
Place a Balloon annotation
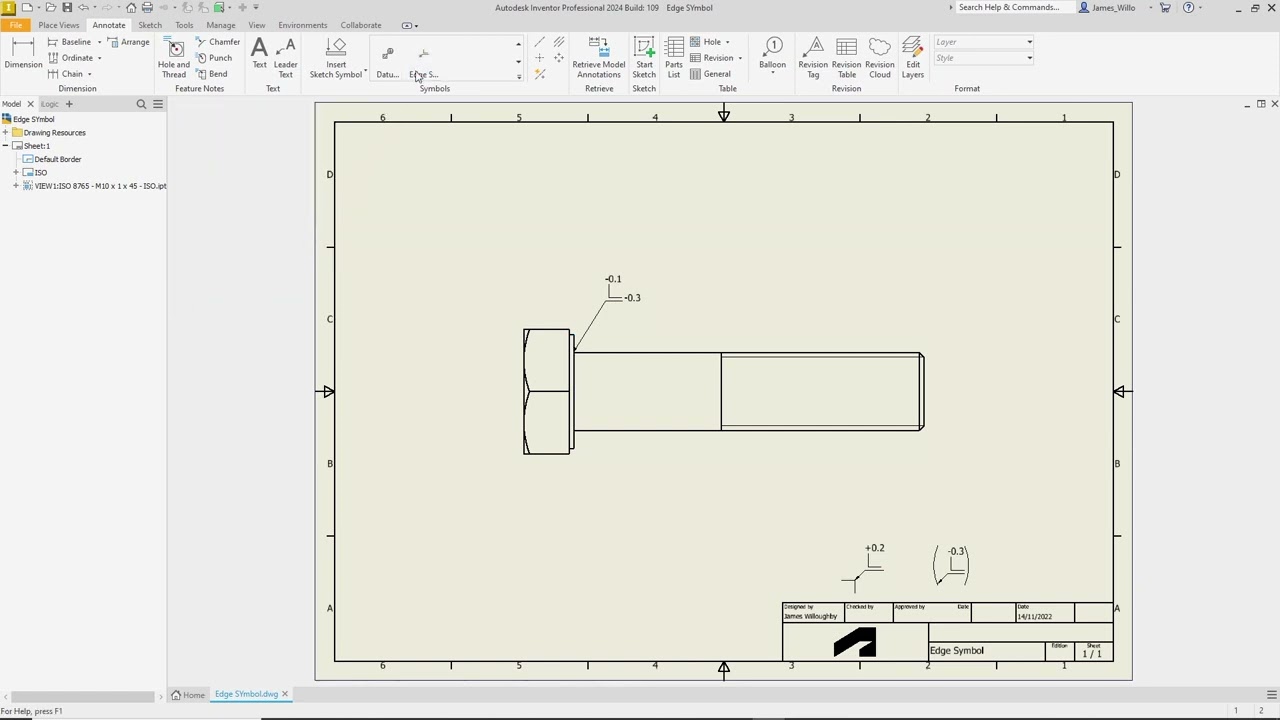[x=772, y=54]
